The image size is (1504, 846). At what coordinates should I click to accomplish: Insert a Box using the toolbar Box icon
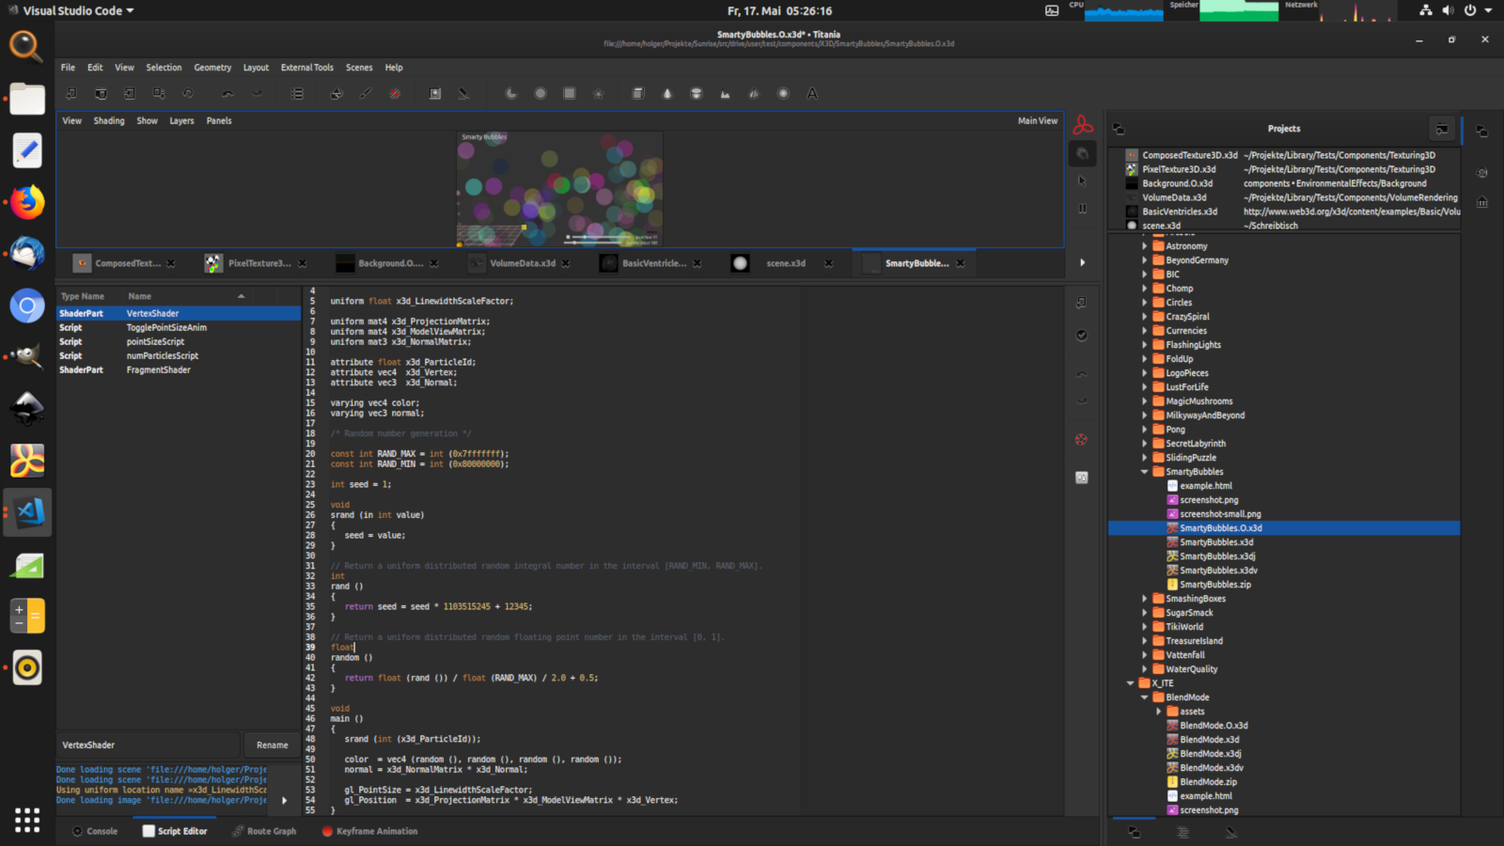coord(638,93)
